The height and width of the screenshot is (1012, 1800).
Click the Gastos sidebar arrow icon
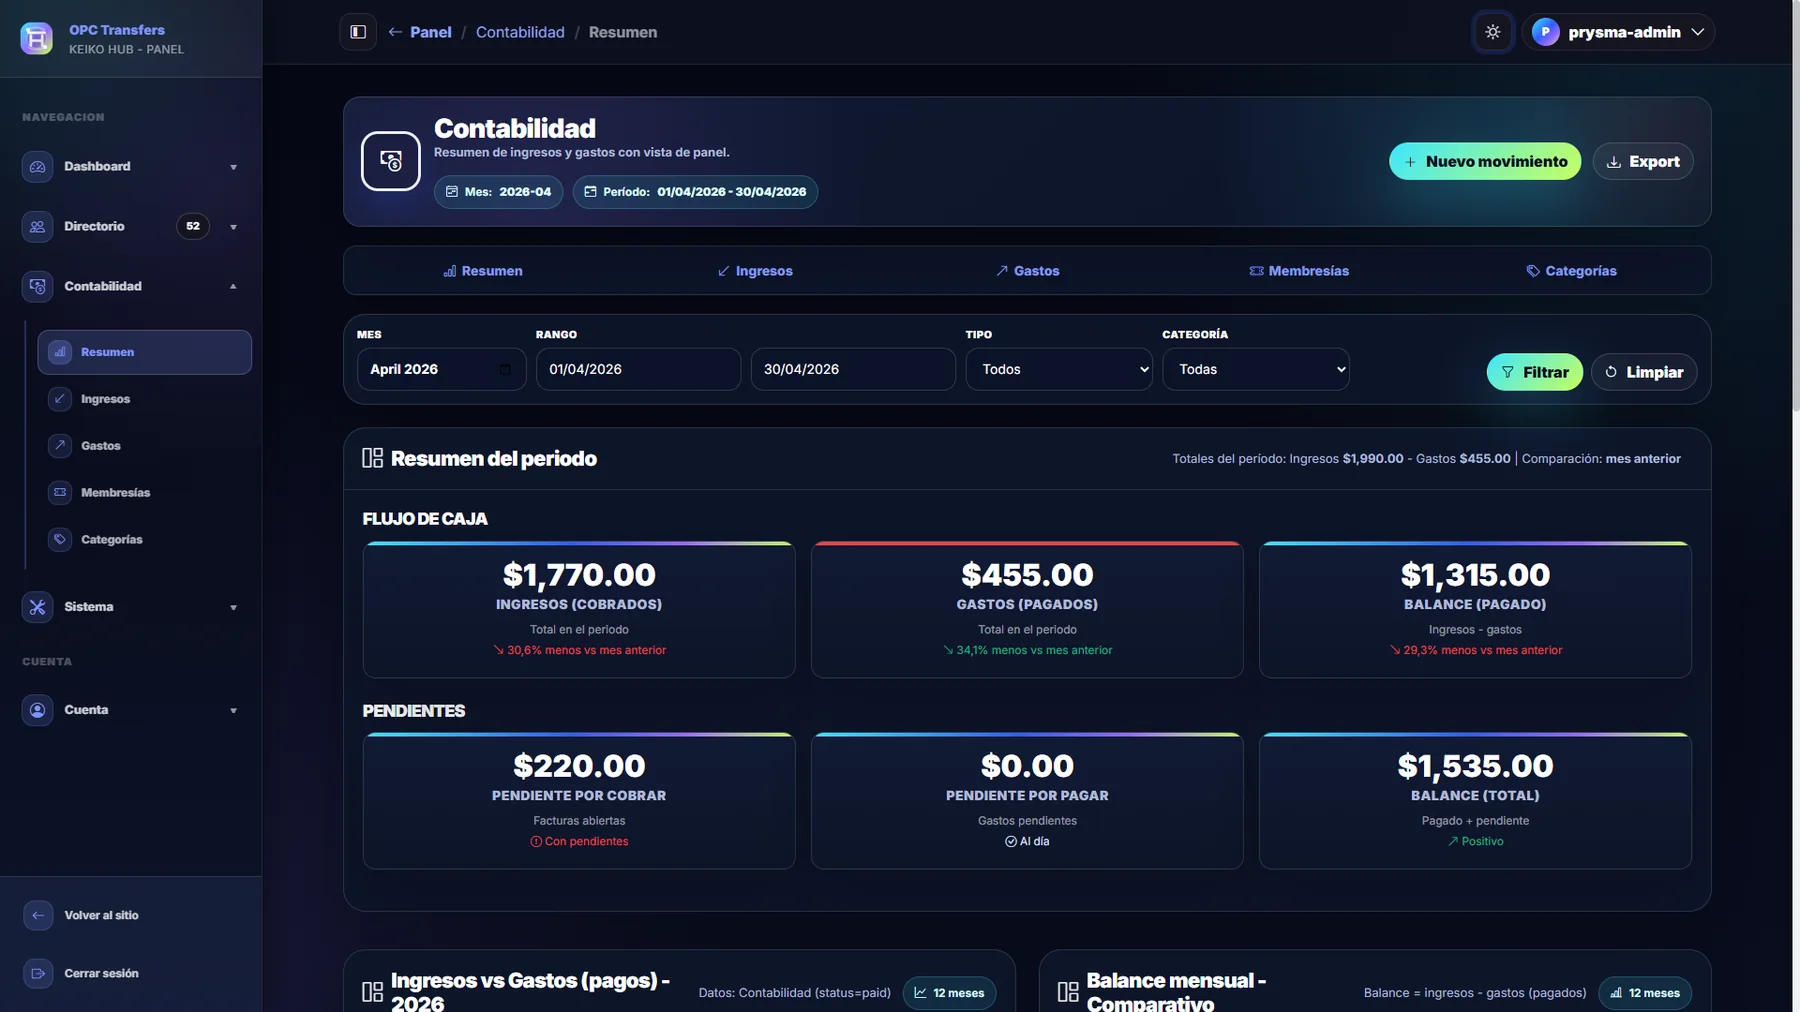point(60,445)
